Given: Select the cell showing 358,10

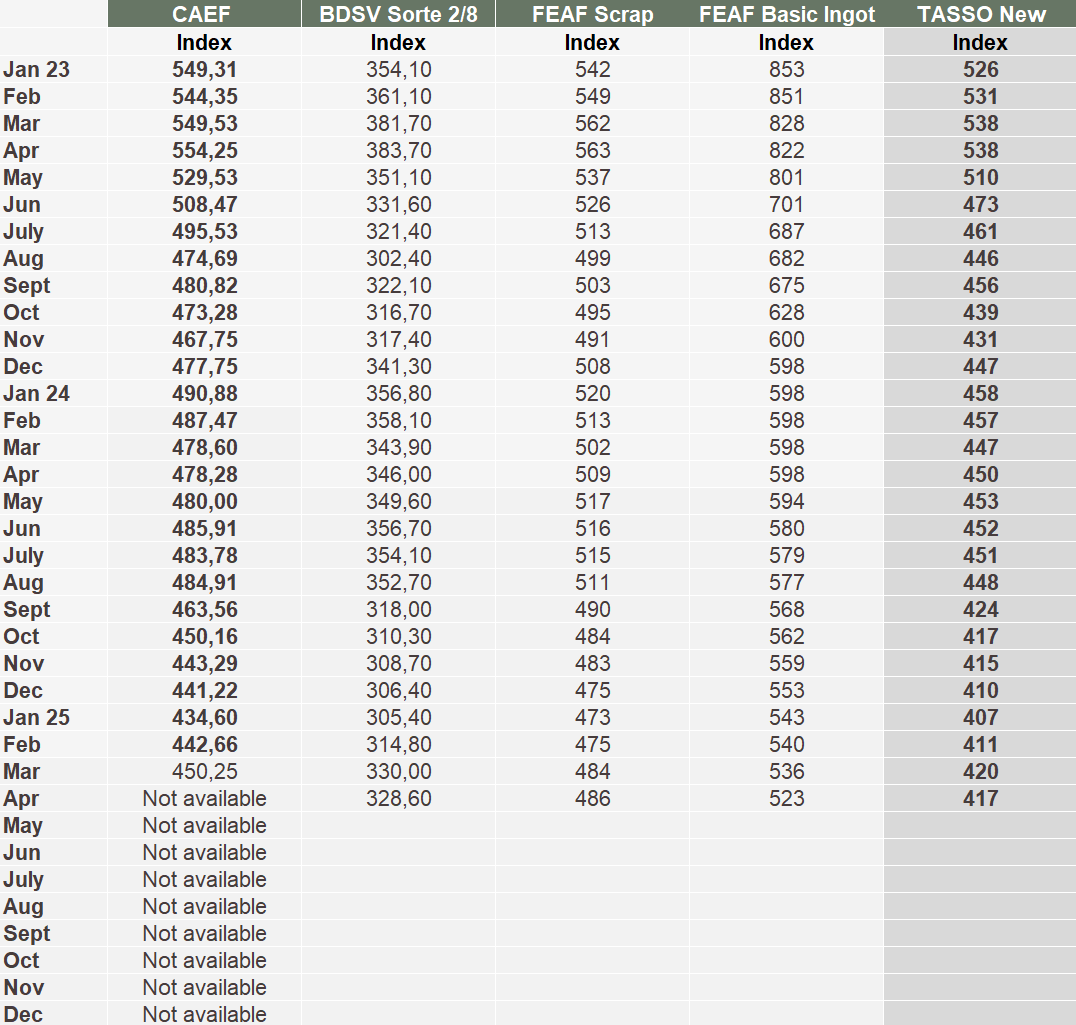Looking at the screenshot, I should tap(399, 420).
